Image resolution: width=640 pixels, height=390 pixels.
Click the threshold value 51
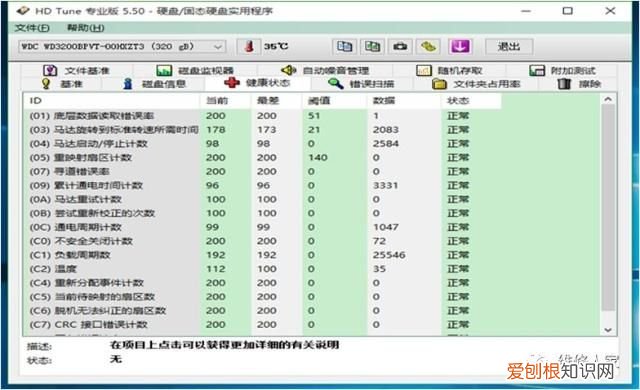pos(314,116)
